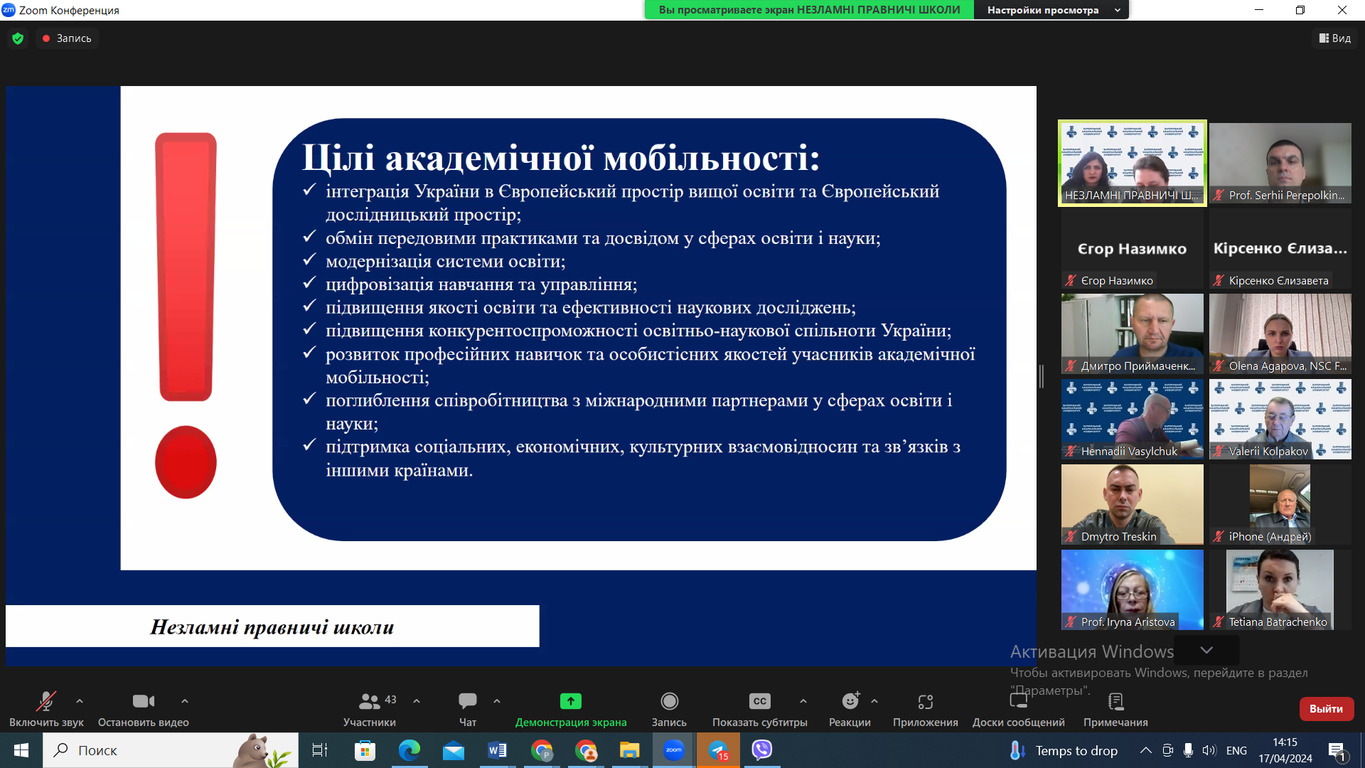Screen dimensions: 1365x768
Task: Select Prof. Serhii Perepolkin video thumbnail
Action: (1280, 163)
